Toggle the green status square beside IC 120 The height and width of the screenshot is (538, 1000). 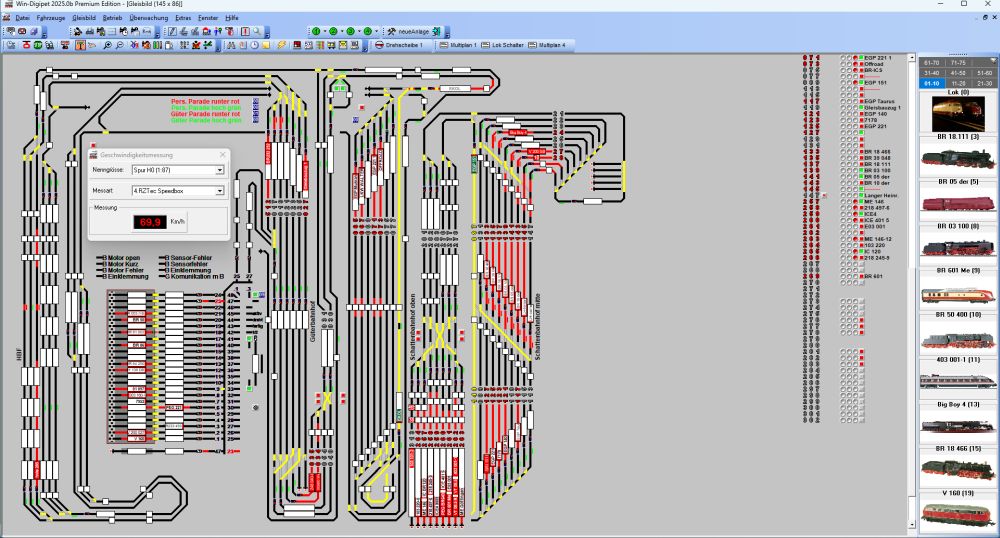[860, 251]
